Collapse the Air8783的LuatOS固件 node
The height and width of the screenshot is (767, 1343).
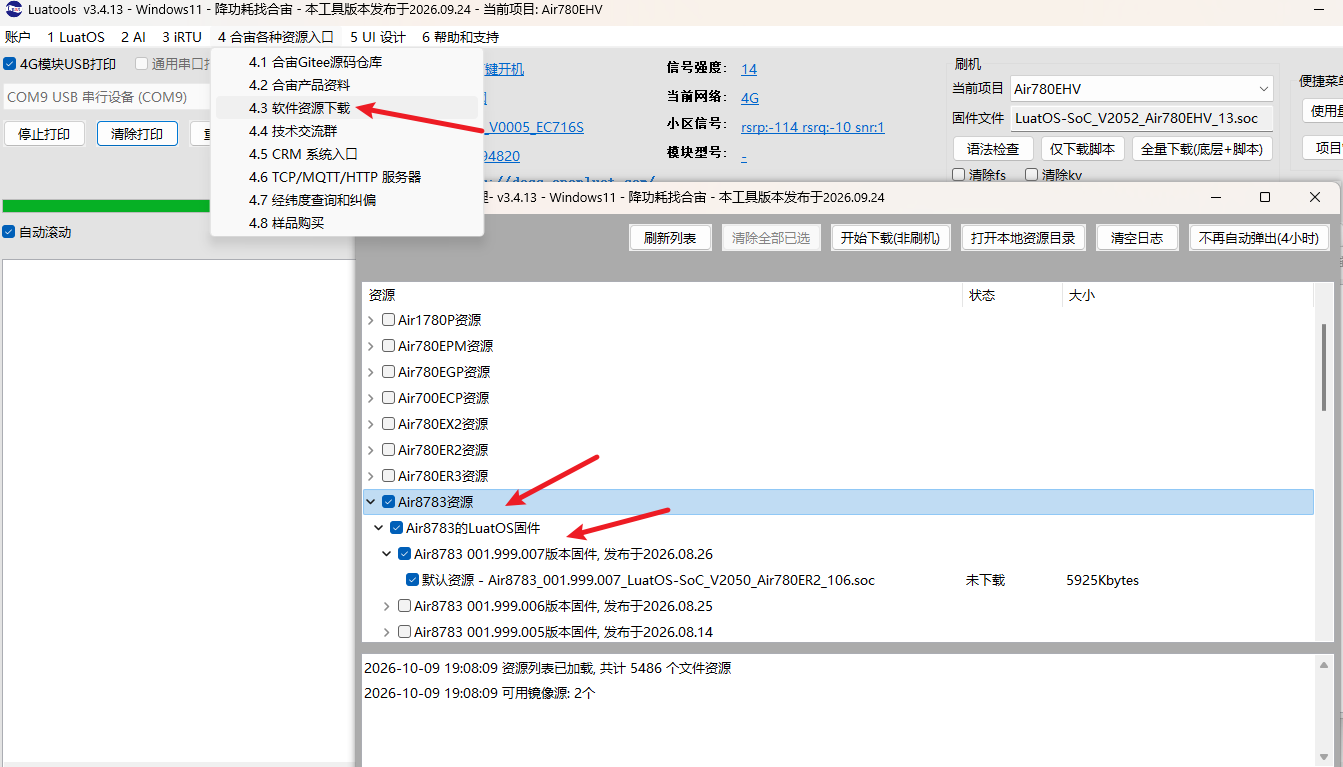pos(379,528)
